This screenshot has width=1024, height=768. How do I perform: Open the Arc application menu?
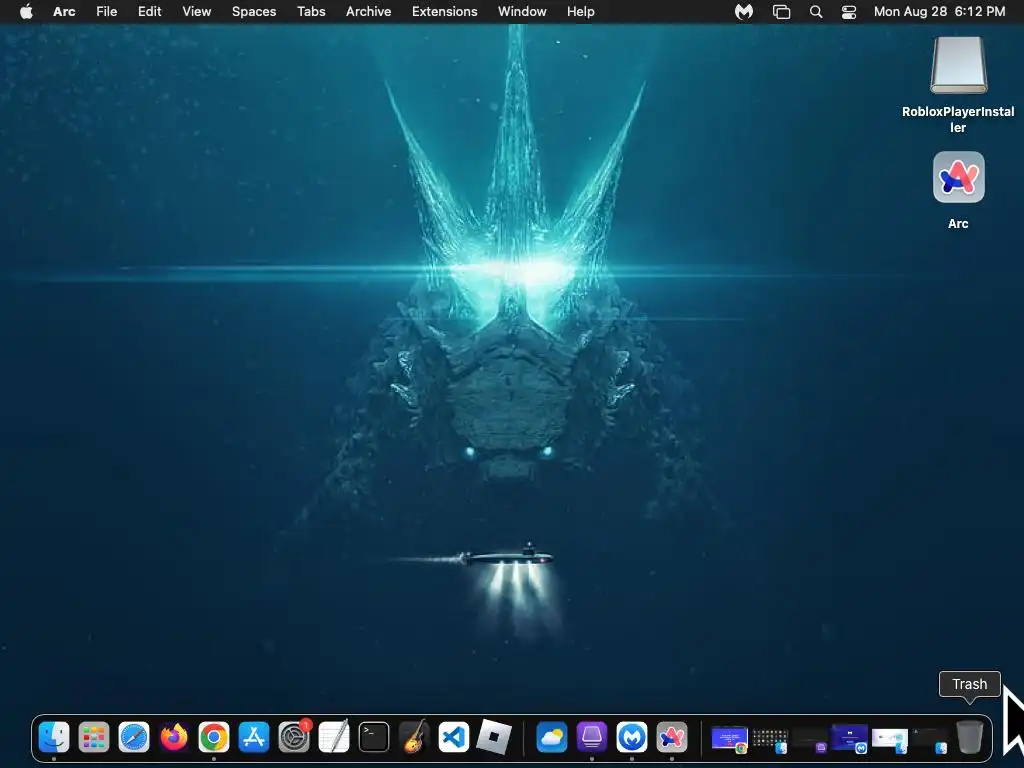point(64,11)
